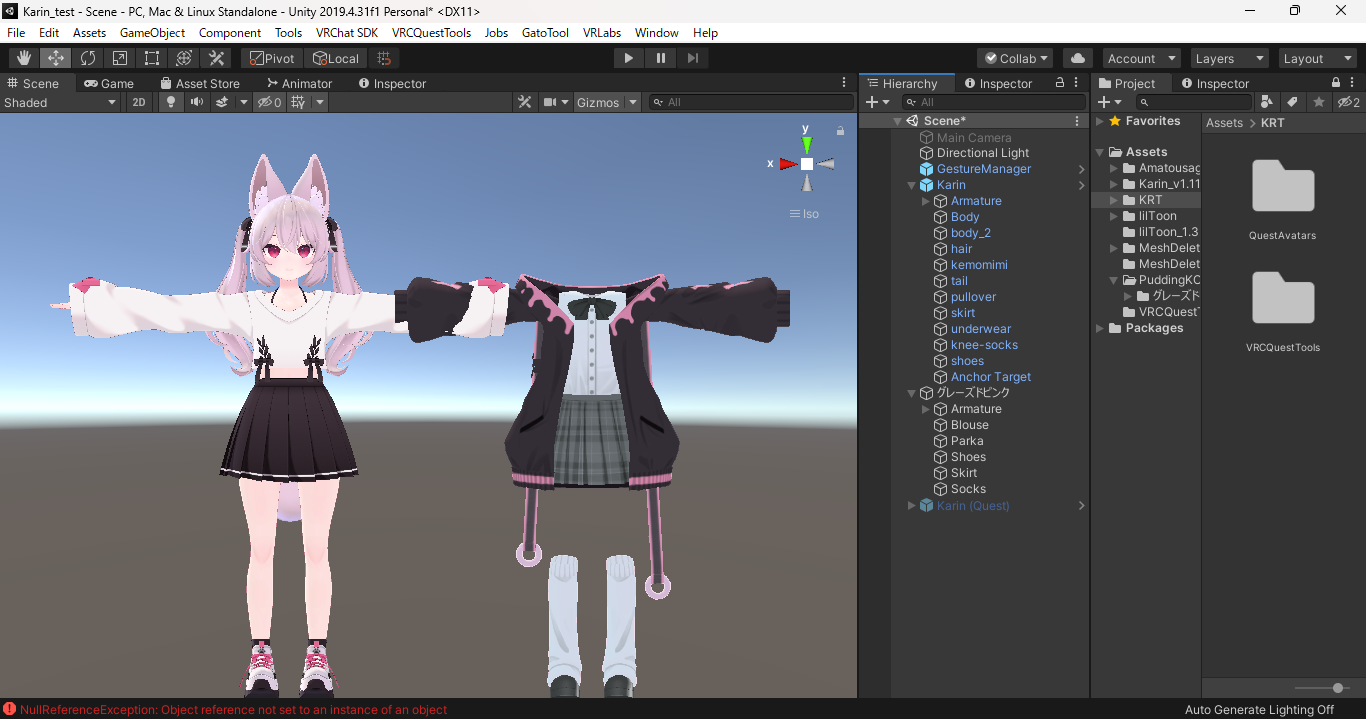Image resolution: width=1366 pixels, height=719 pixels.
Task: Toggle 2D view mode
Action: (138, 102)
